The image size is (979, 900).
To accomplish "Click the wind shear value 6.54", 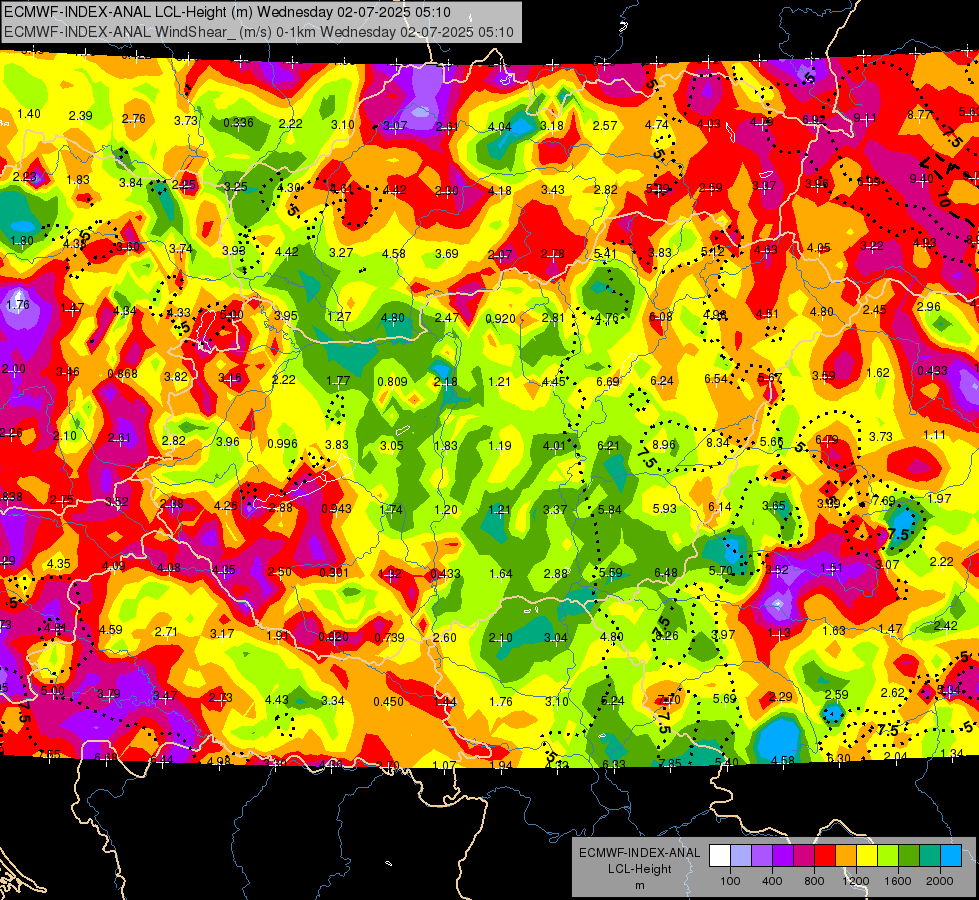I will 716,379.
